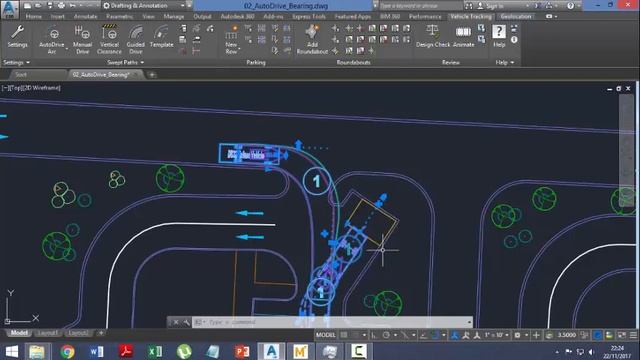The width and height of the screenshot is (640, 360).
Task: Click the info icon beside Help
Action: pyautogui.click(x=514, y=40)
